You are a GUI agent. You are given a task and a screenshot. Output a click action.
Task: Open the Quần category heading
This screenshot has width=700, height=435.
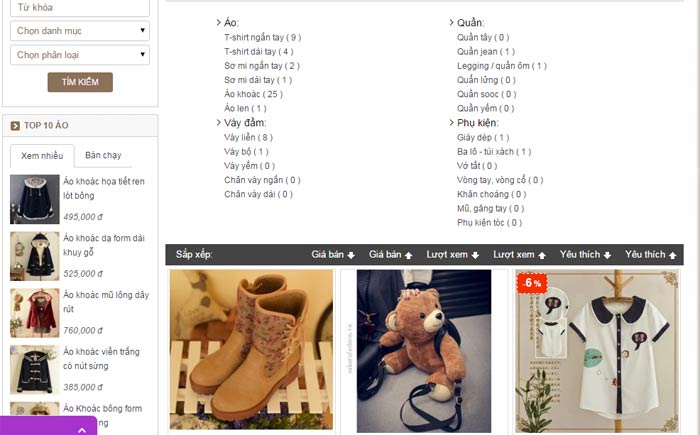[471, 22]
